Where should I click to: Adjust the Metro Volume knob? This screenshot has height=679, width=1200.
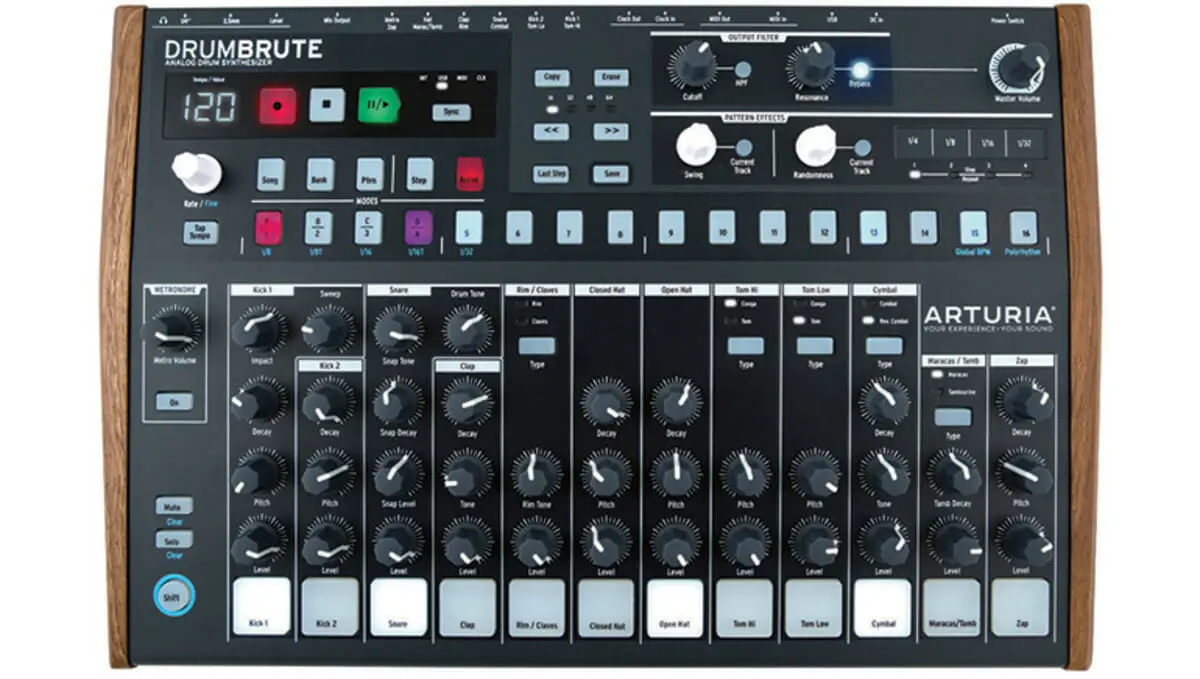pos(175,330)
